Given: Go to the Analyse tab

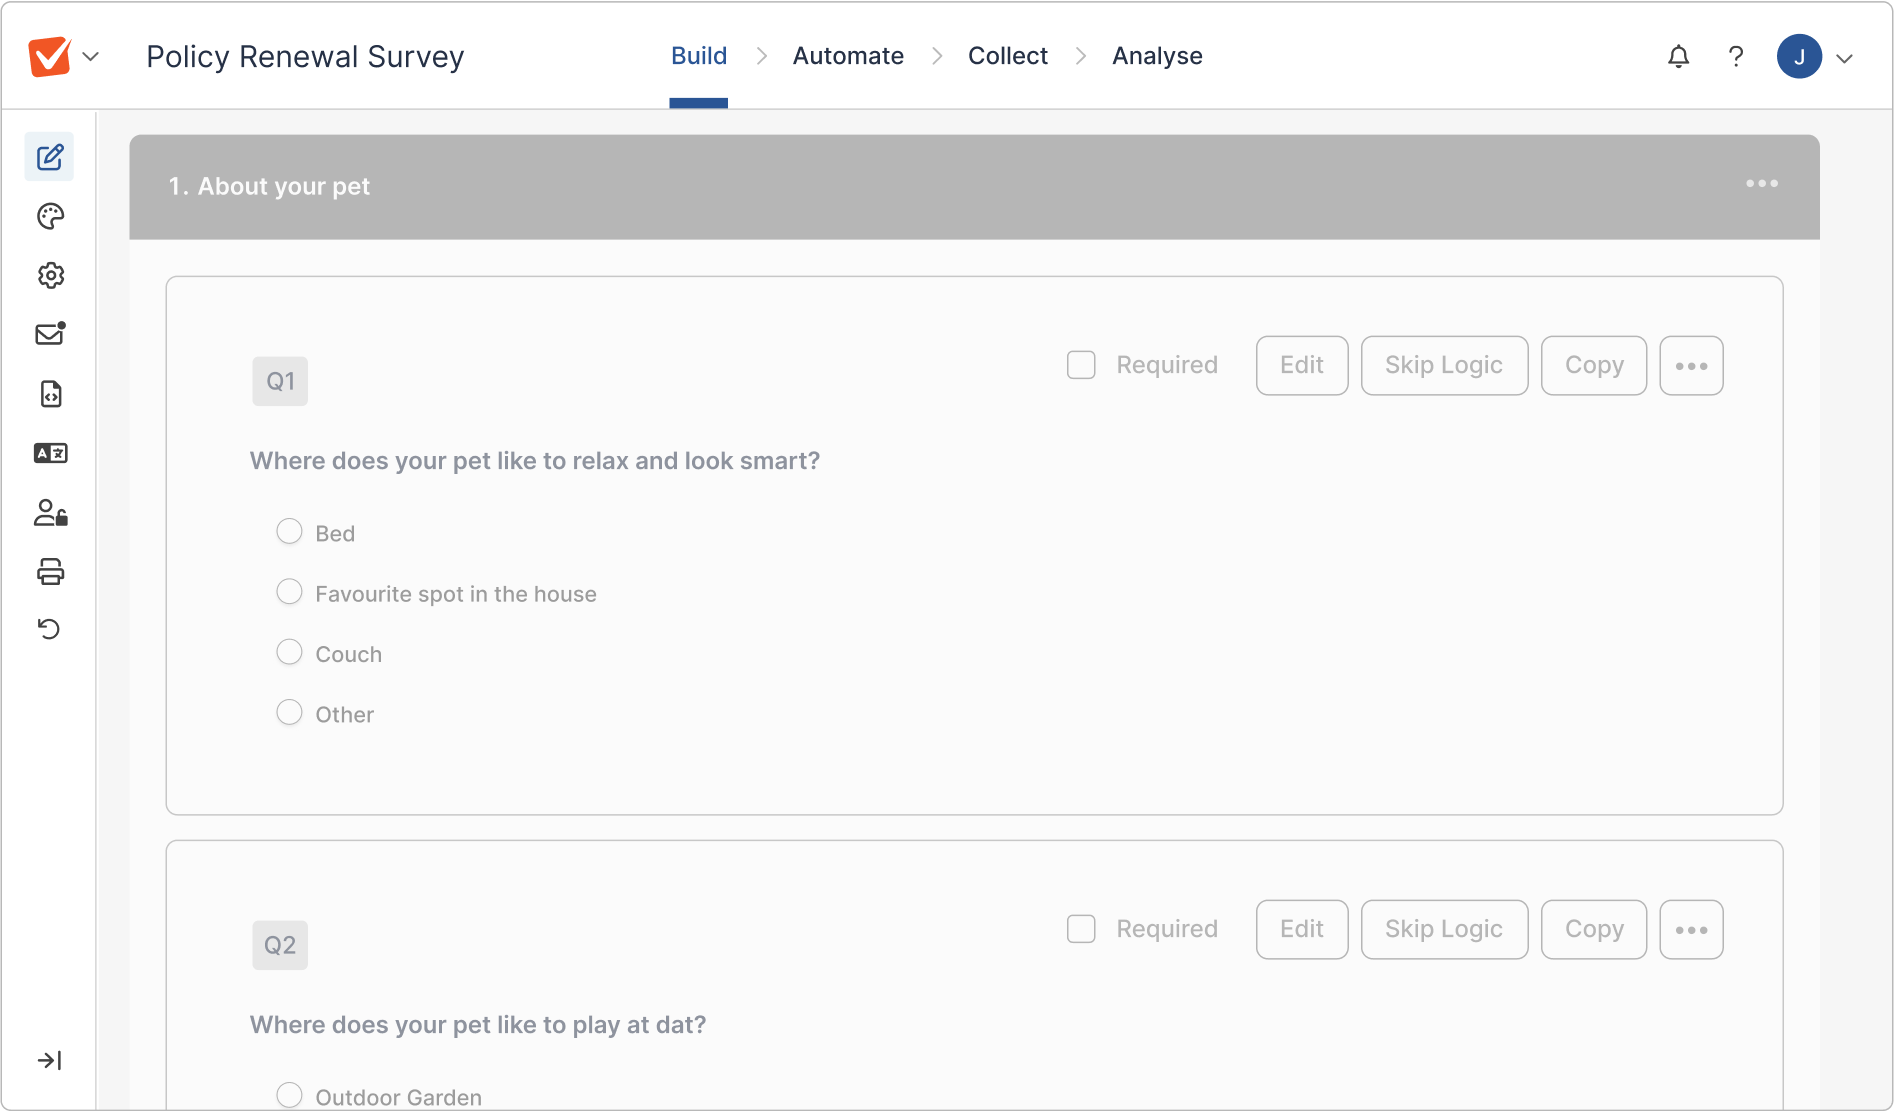Looking at the screenshot, I should click(x=1157, y=56).
